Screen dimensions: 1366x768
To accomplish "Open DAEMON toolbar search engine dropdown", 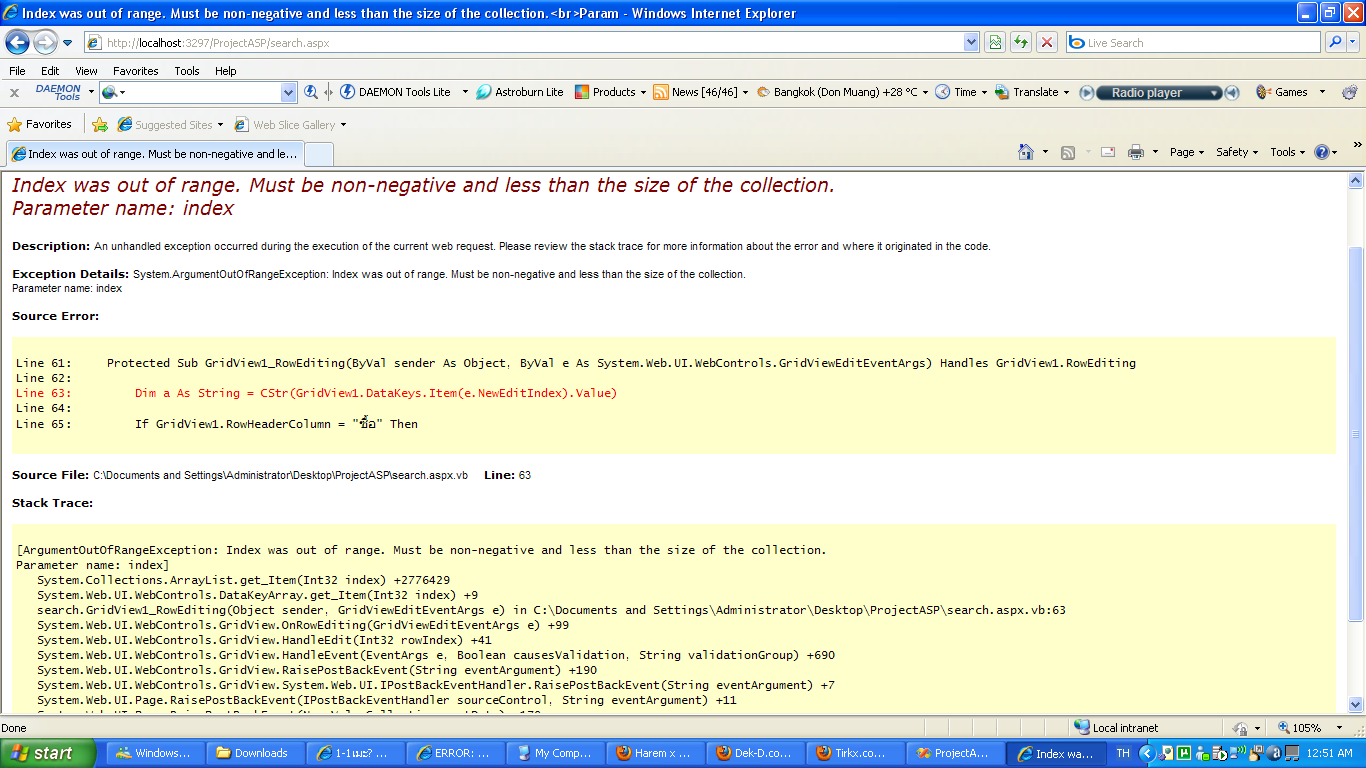I will (288, 92).
